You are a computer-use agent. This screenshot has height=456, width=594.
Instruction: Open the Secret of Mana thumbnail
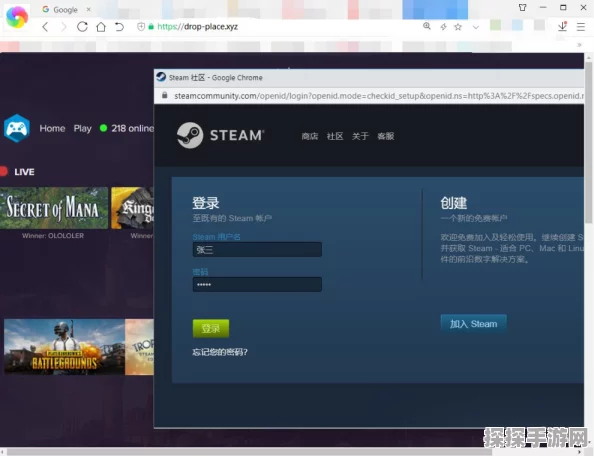[54, 208]
